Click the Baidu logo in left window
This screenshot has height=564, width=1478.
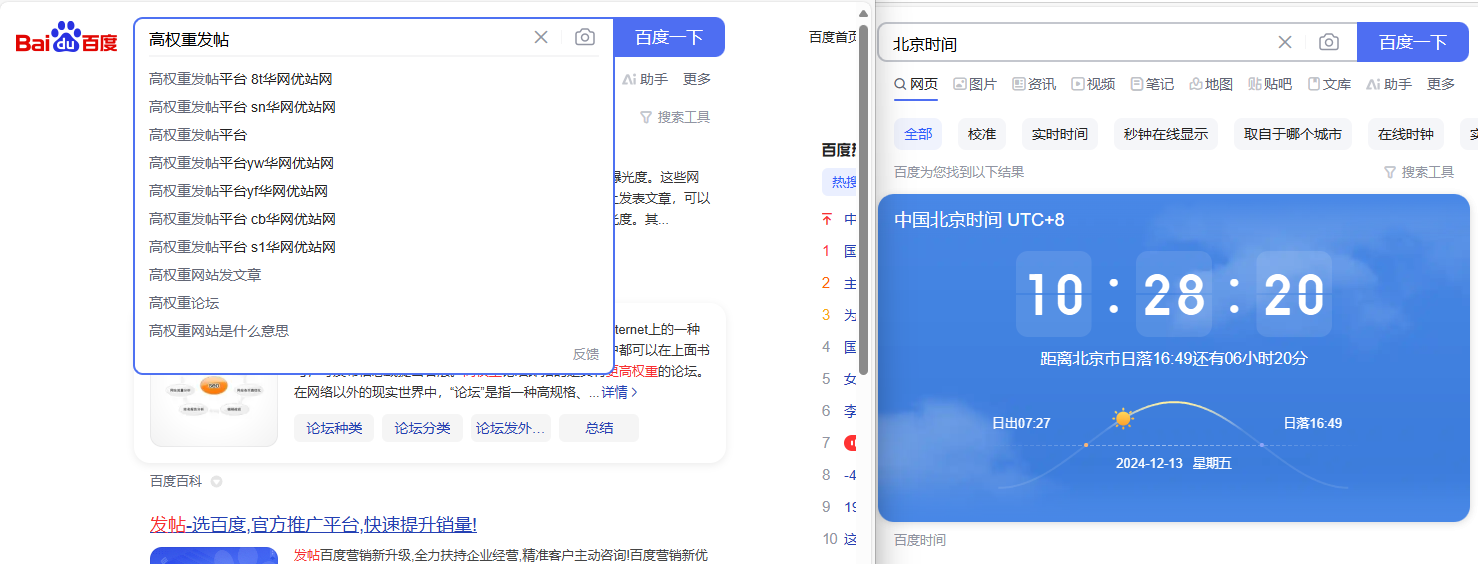click(66, 38)
